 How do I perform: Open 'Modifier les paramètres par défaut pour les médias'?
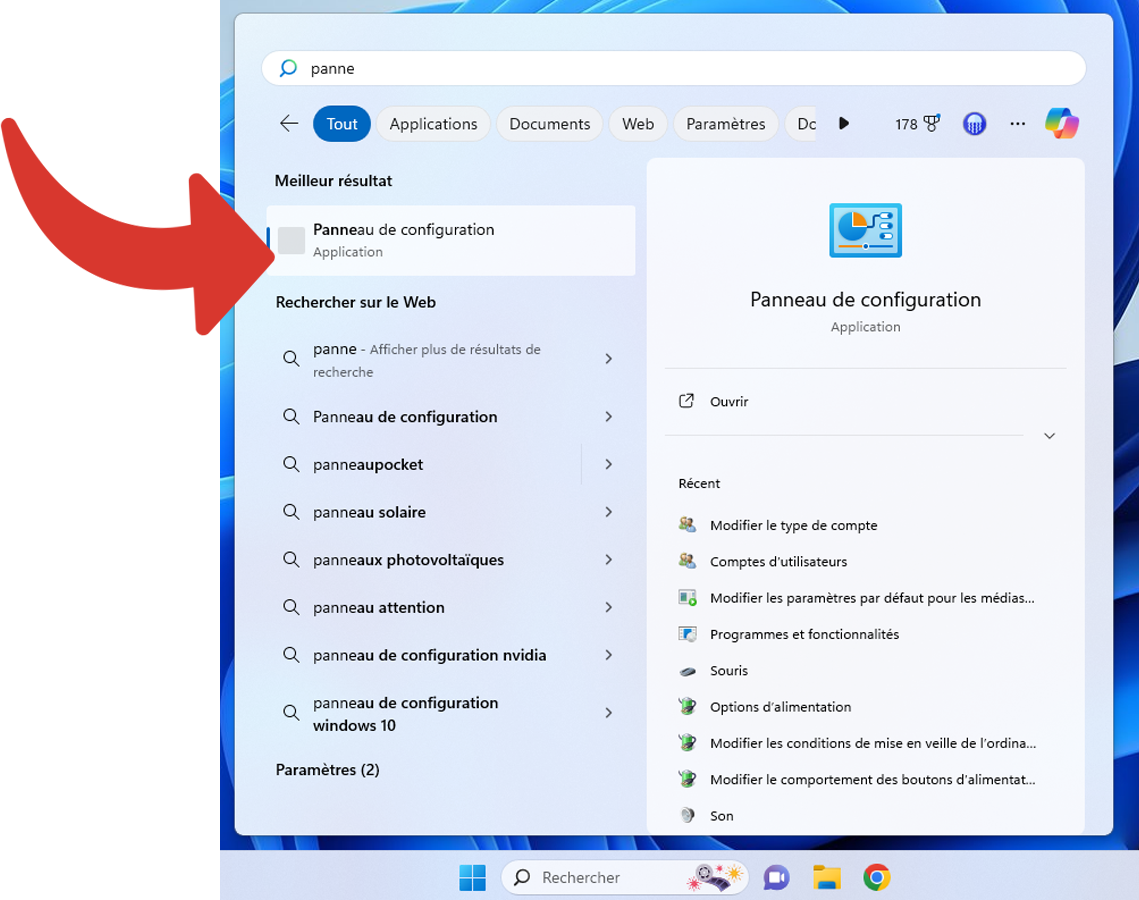click(872, 597)
